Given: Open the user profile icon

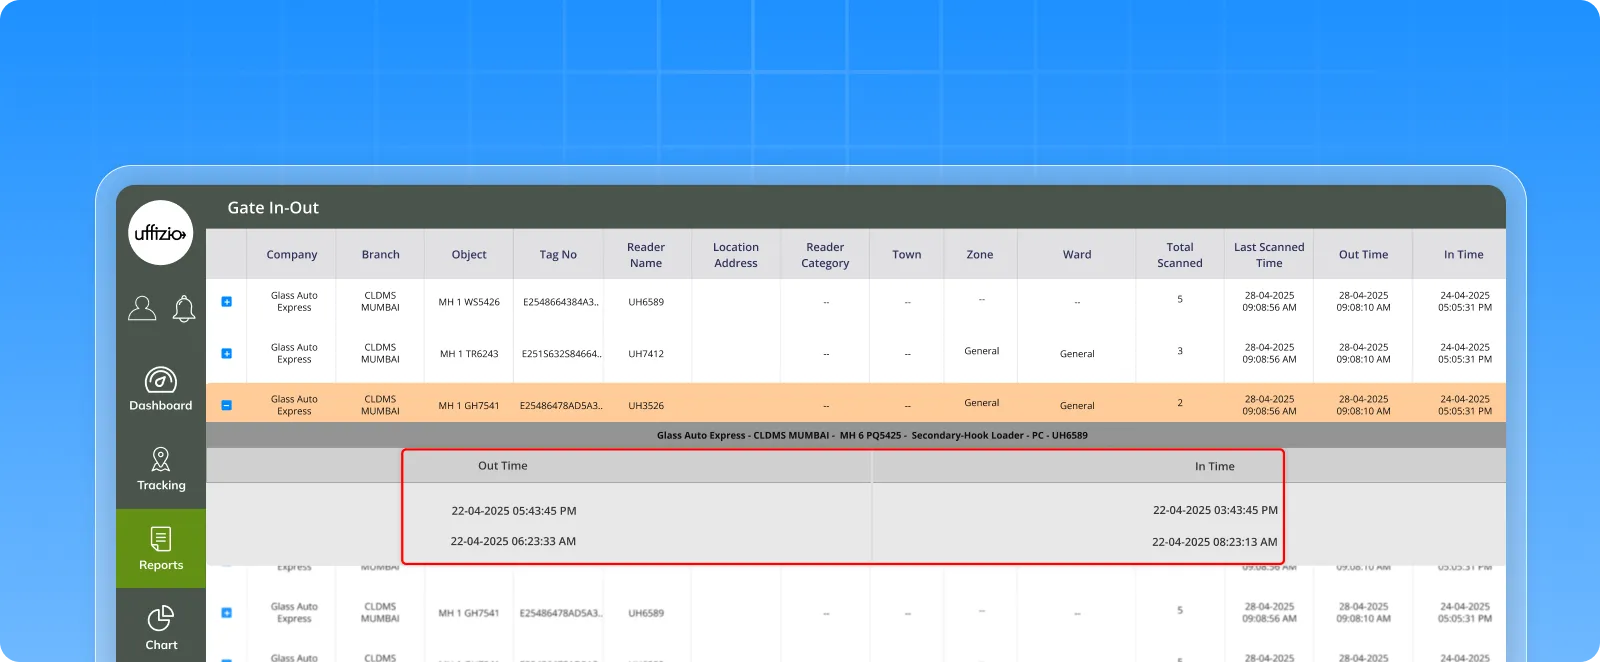Looking at the screenshot, I should pos(142,308).
